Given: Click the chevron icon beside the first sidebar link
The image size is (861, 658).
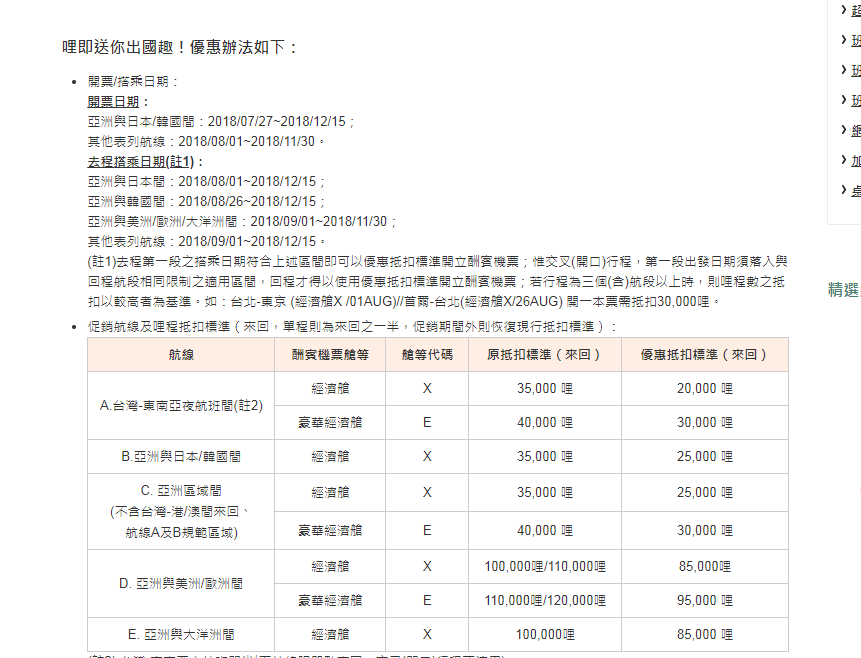Looking at the screenshot, I should [x=843, y=11].
